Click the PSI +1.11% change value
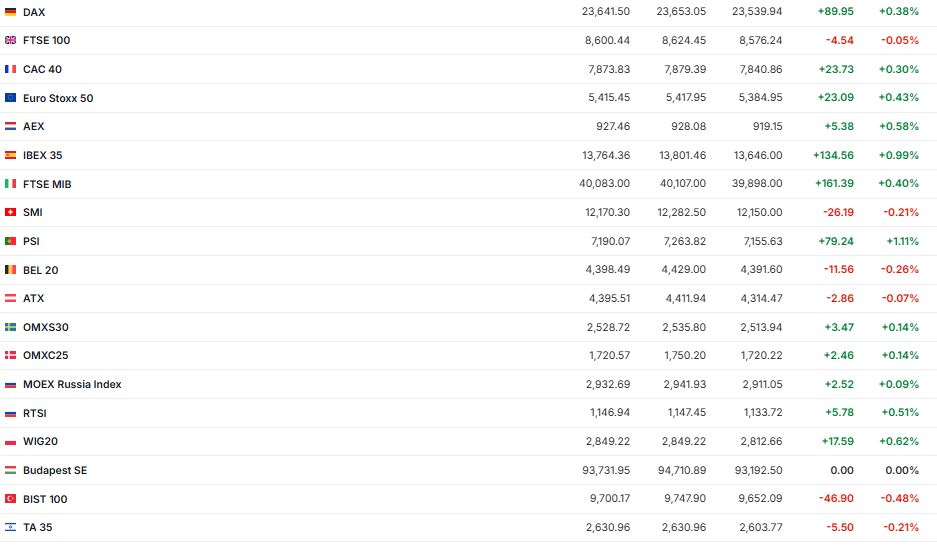Viewport: 937px width, 547px height. click(902, 241)
